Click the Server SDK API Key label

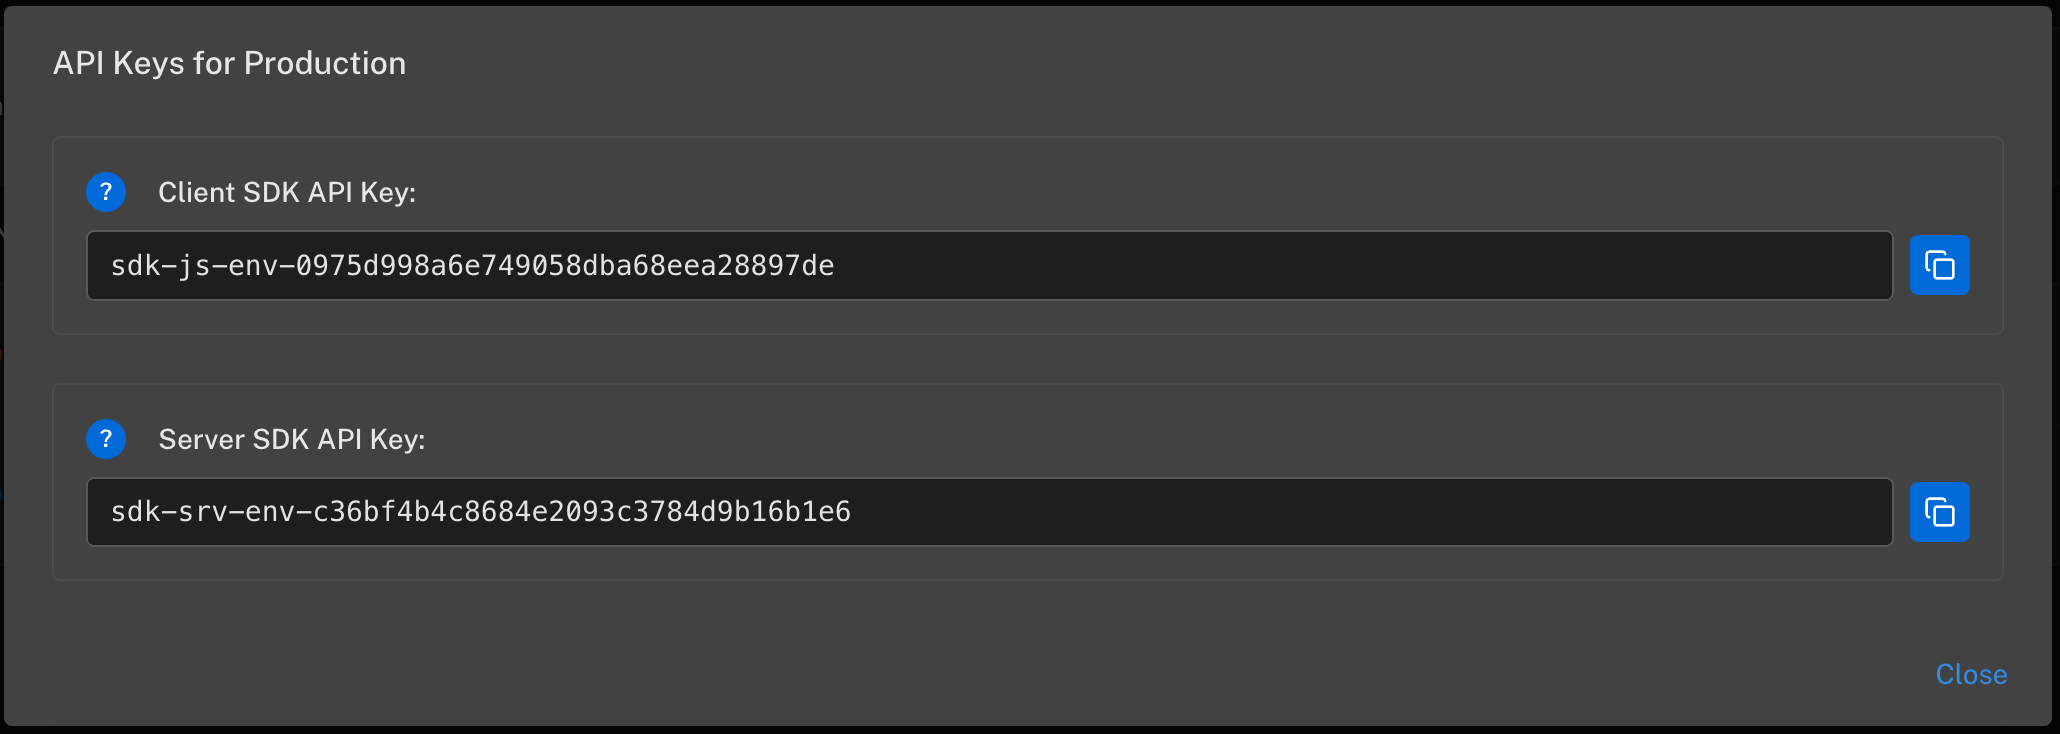292,438
